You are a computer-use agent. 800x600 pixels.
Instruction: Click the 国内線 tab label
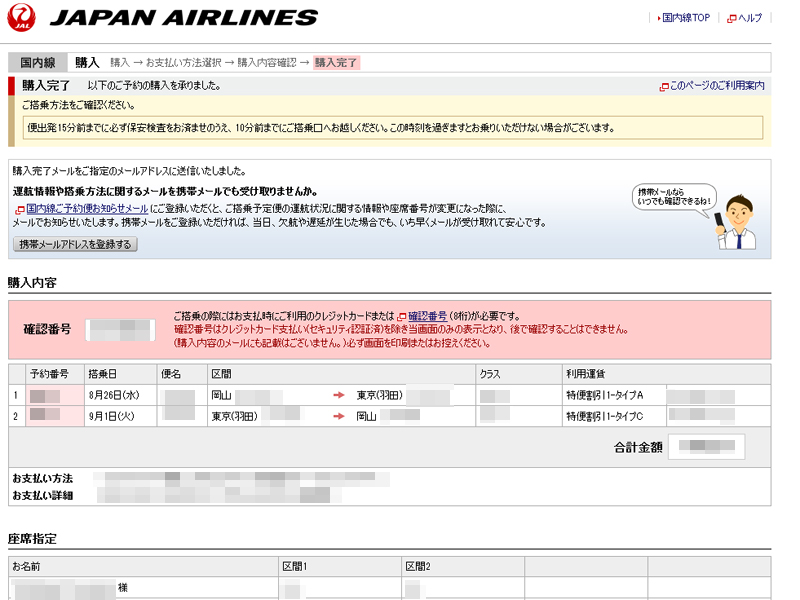click(x=38, y=63)
